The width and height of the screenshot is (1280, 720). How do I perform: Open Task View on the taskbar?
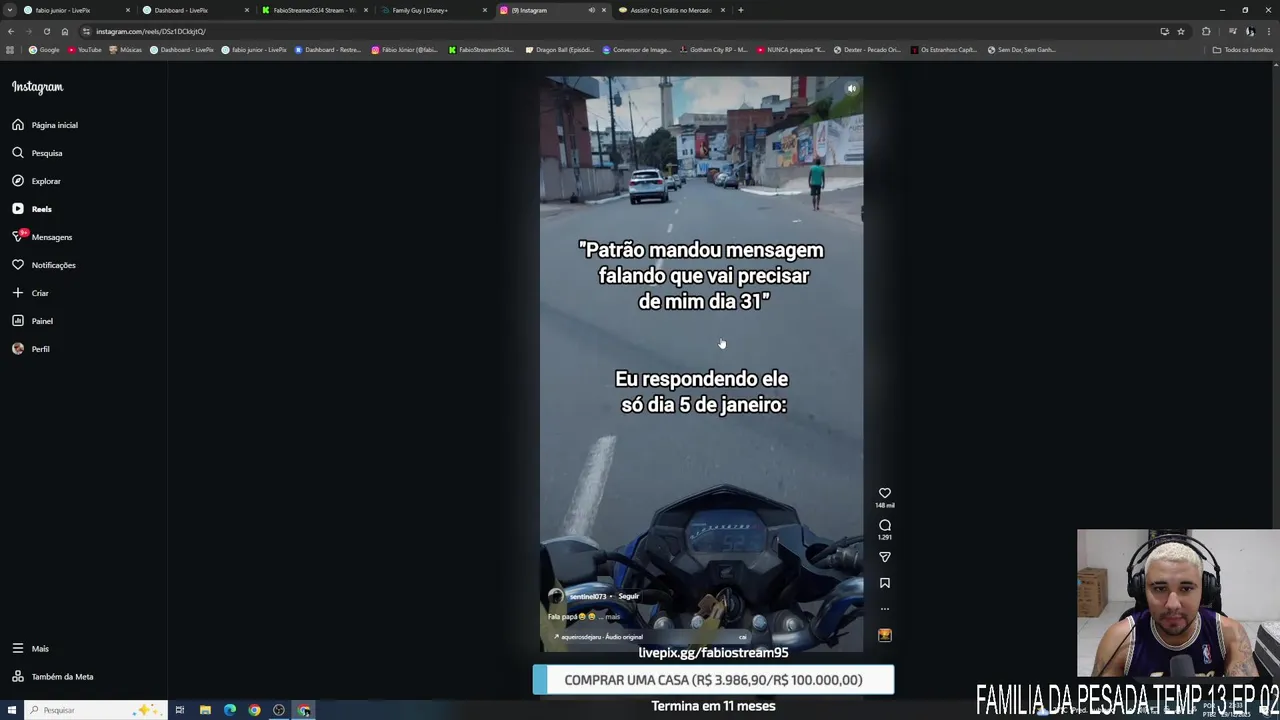click(180, 710)
